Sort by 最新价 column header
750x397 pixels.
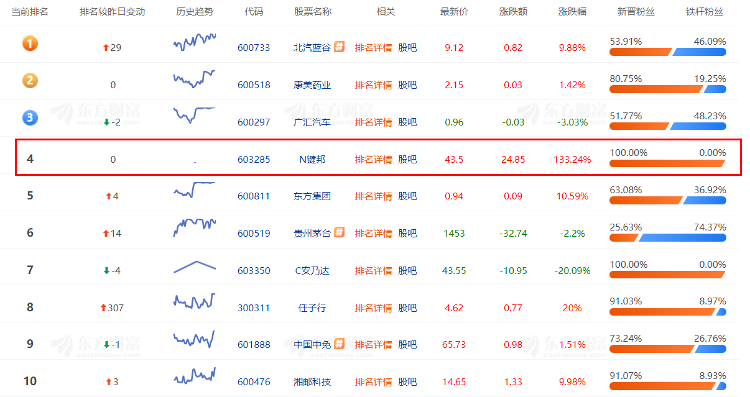point(454,11)
